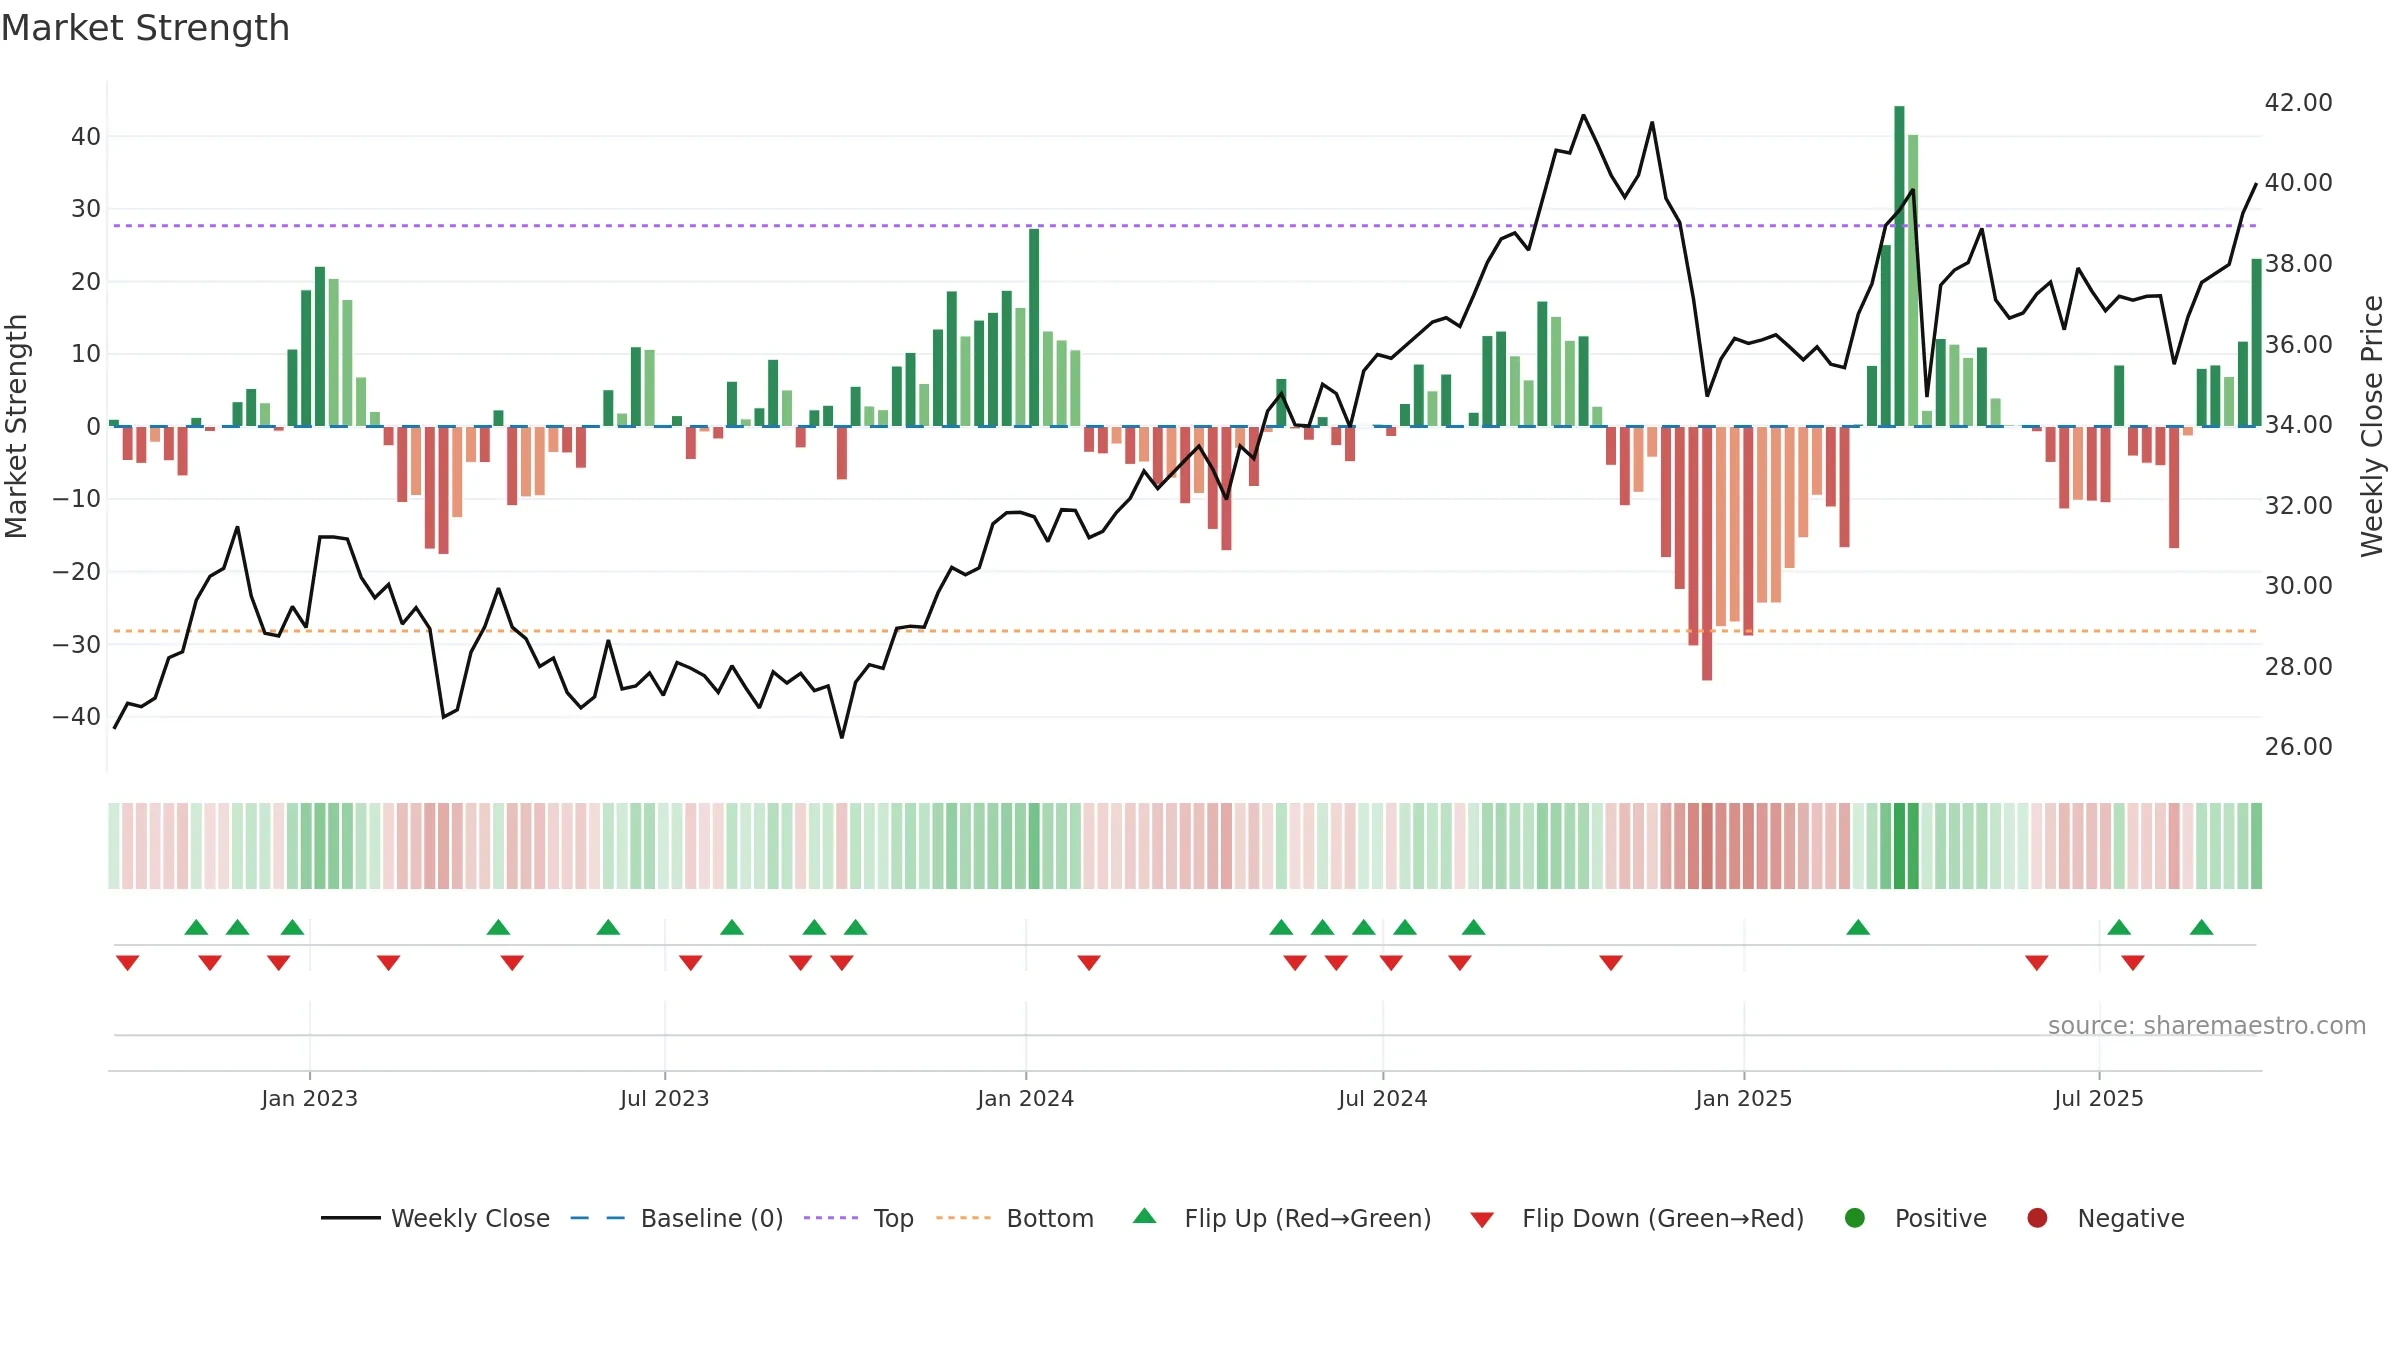Click the black Weekly Close legend line

coord(351,1218)
